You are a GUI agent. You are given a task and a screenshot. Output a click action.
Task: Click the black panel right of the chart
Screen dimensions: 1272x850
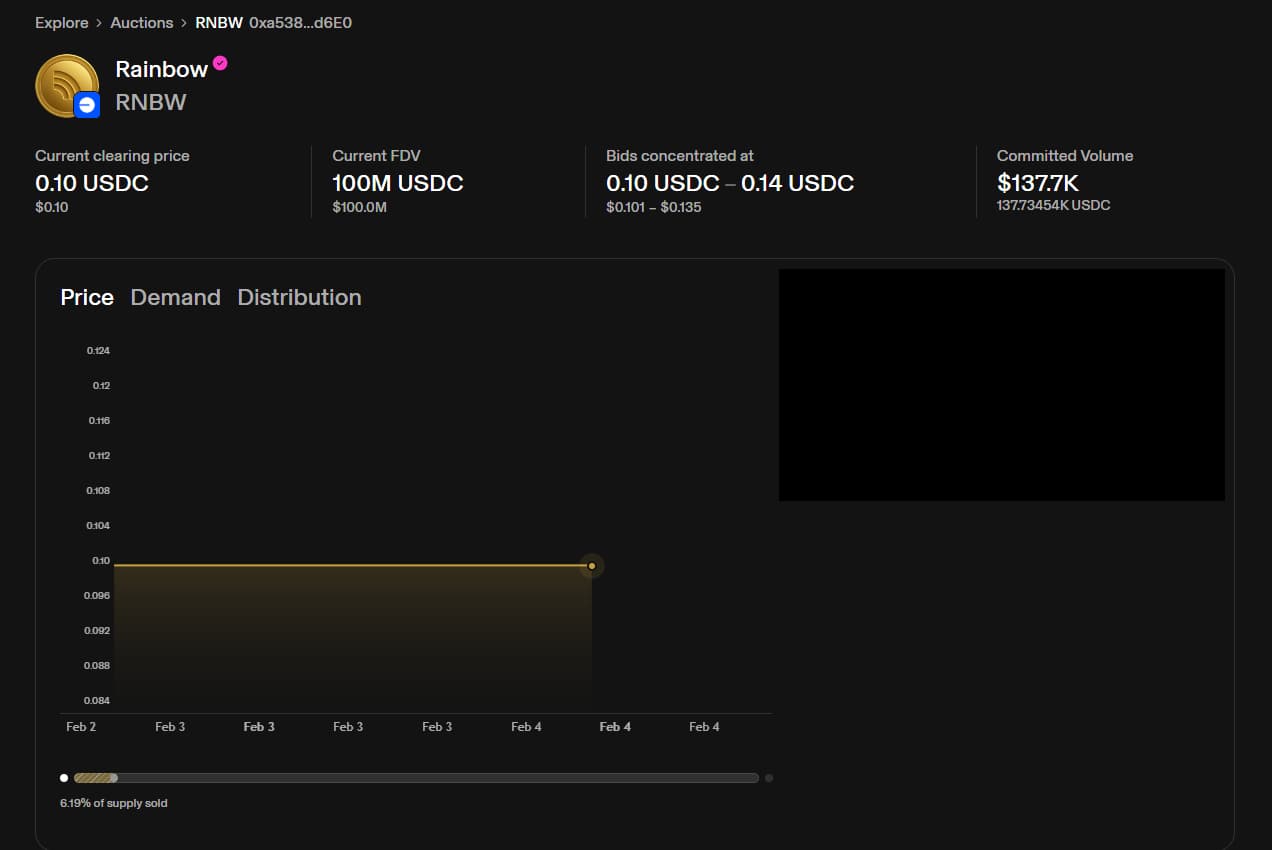click(1001, 385)
